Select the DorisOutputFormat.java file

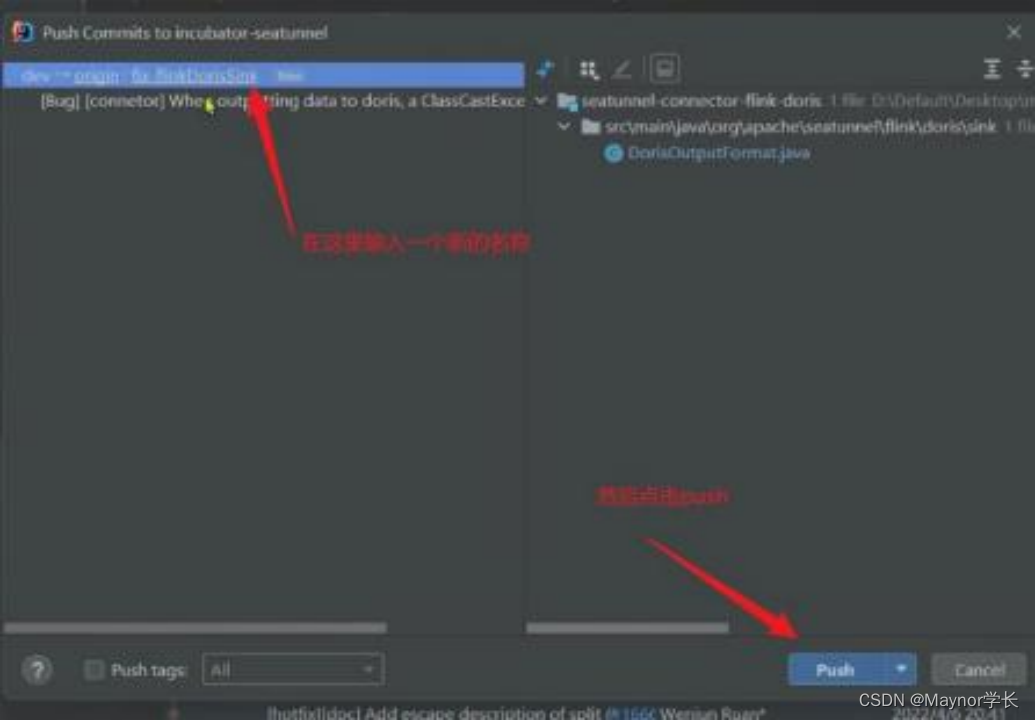coord(718,152)
